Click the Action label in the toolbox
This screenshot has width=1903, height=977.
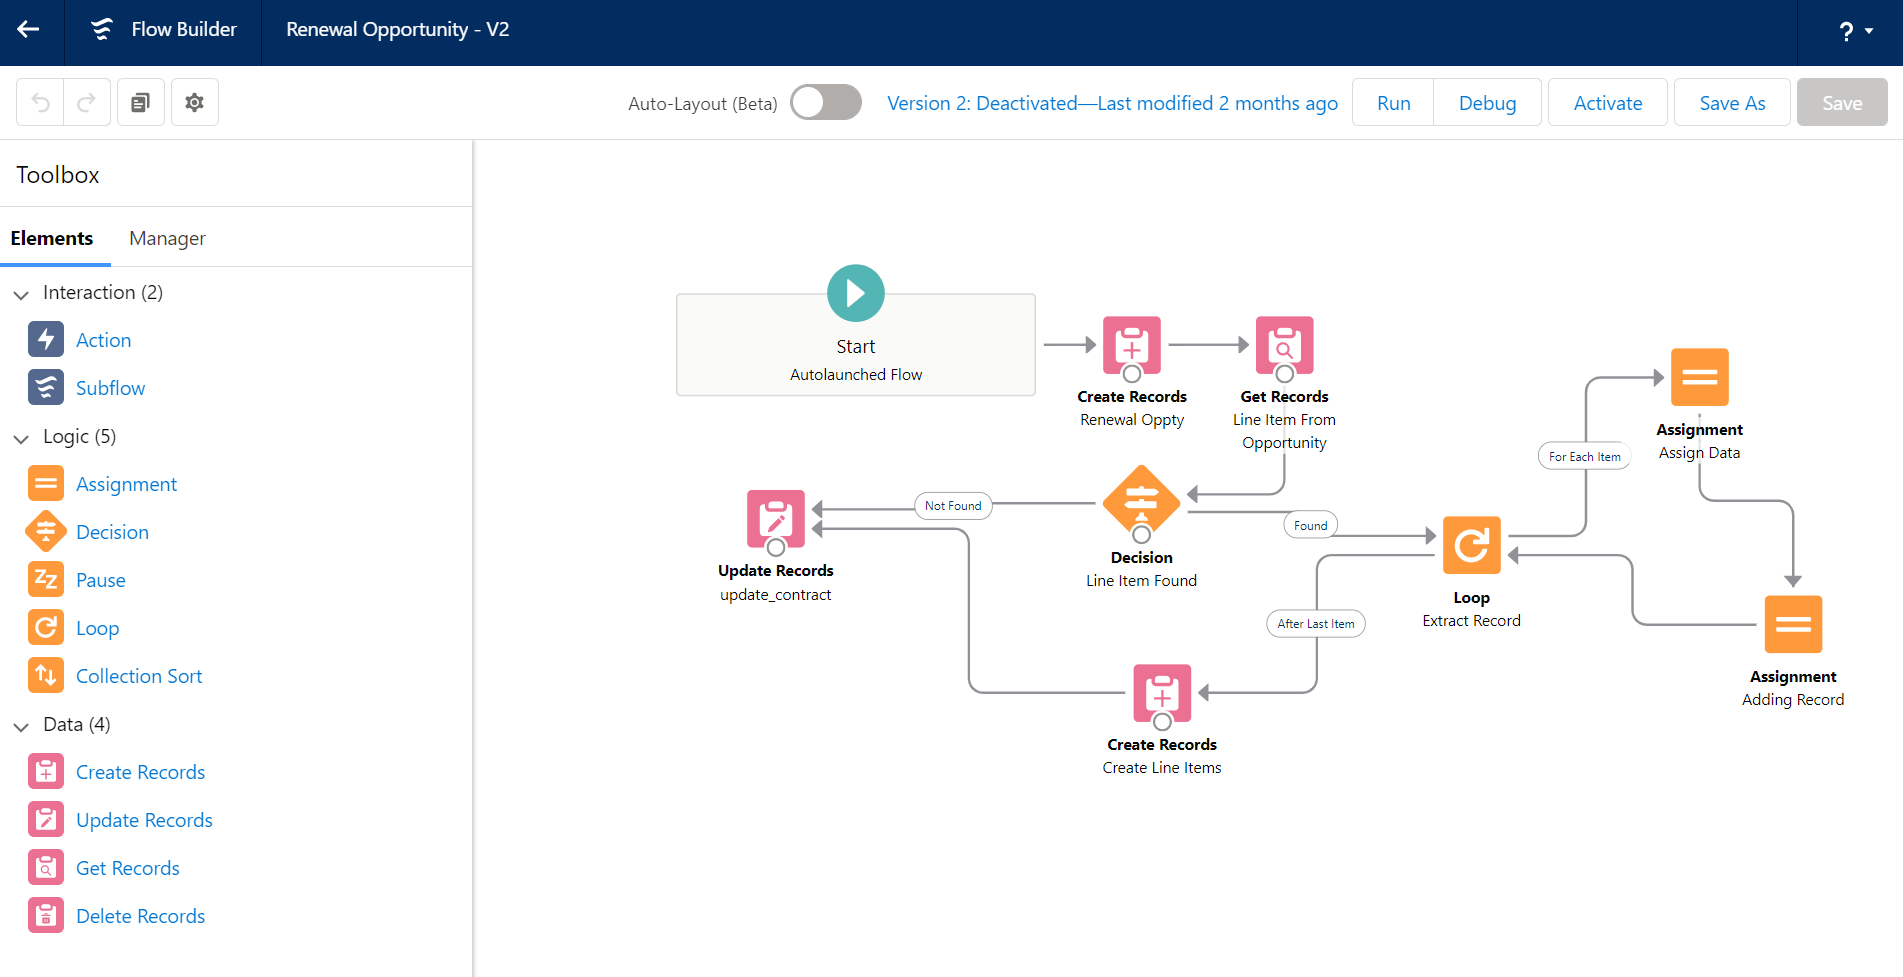103,340
